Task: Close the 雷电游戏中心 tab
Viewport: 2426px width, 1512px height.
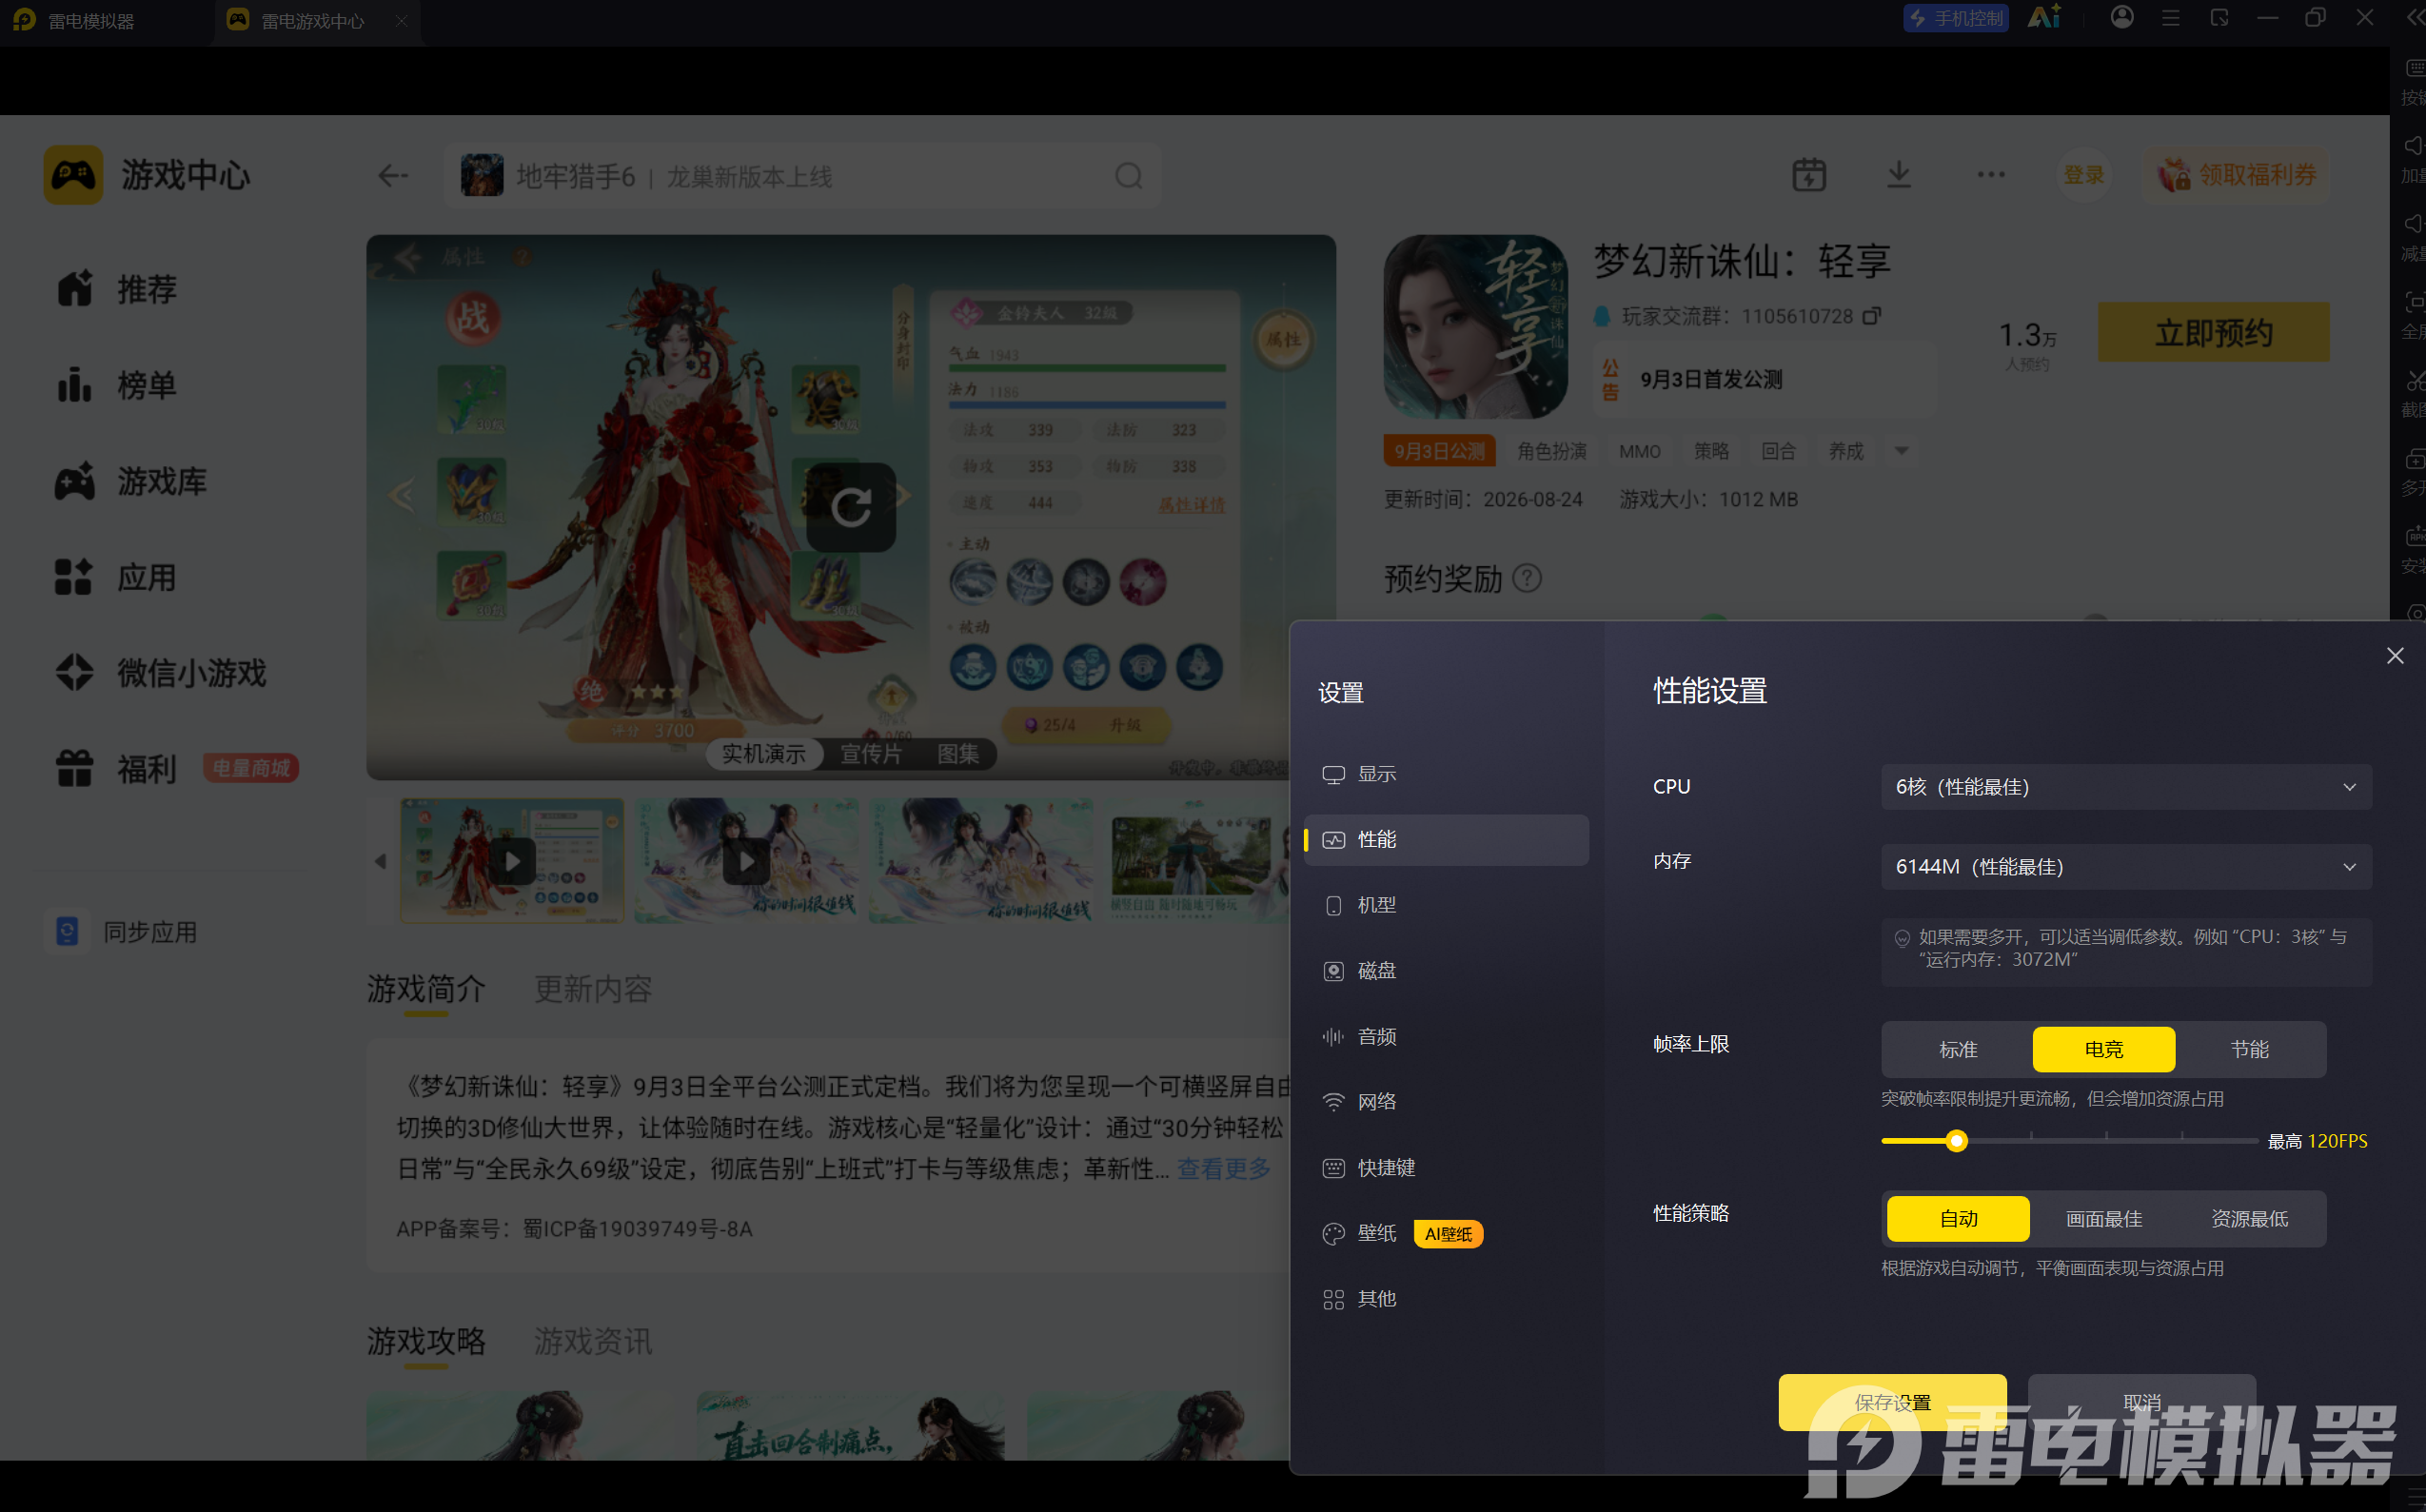Action: (x=401, y=21)
